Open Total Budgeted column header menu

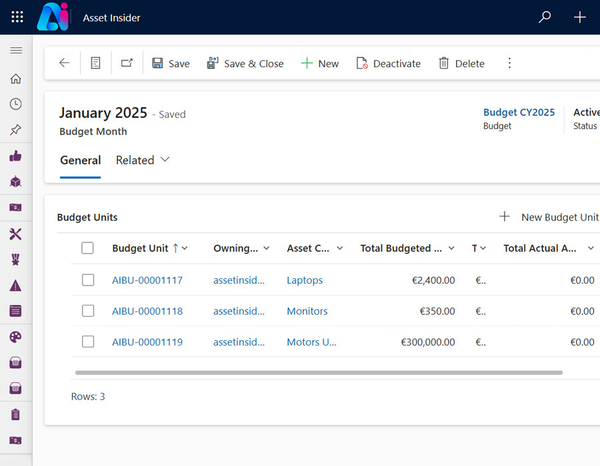pyautogui.click(x=406, y=248)
